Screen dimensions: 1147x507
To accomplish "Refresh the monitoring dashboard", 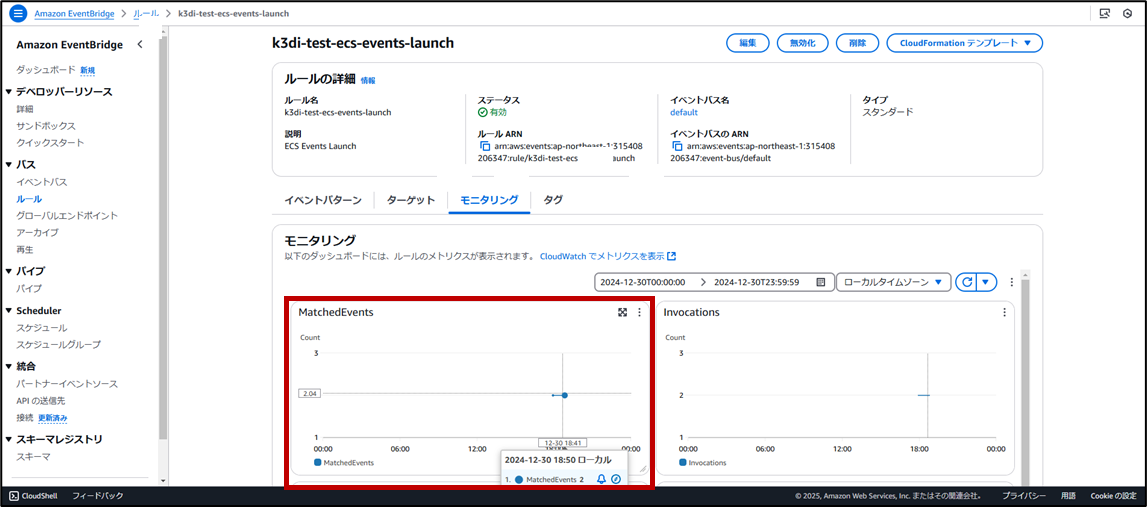I will (966, 282).
